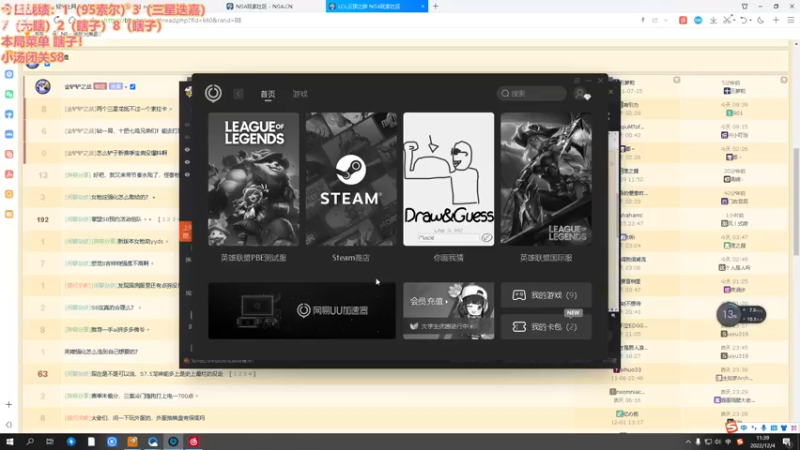Click the blue round extension icon in toolbar
The width and height of the screenshot is (800, 450).
point(698,20)
